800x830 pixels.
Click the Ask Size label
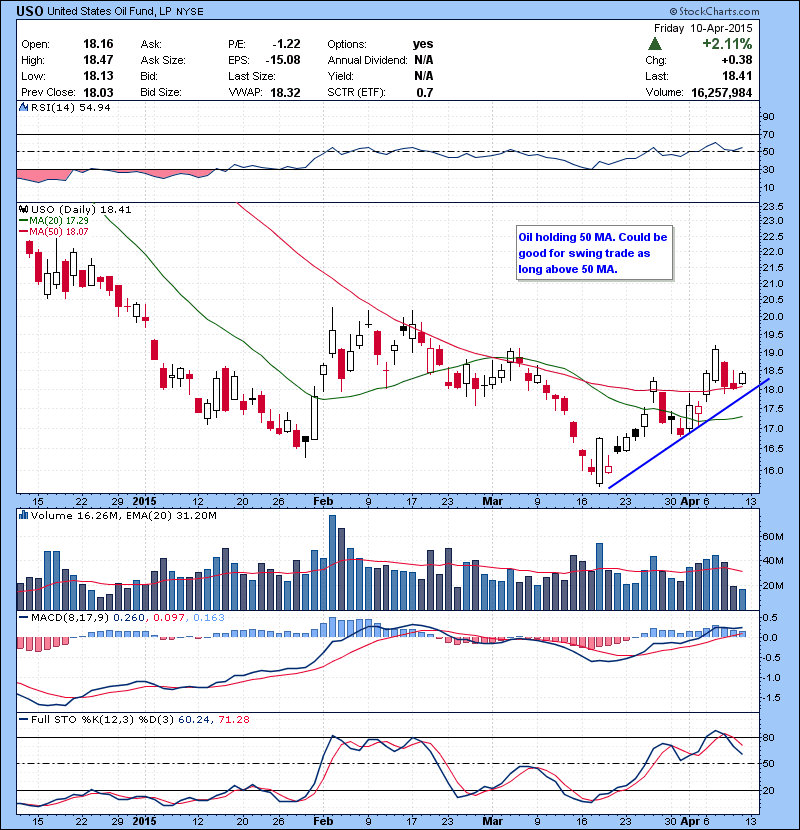pos(163,60)
